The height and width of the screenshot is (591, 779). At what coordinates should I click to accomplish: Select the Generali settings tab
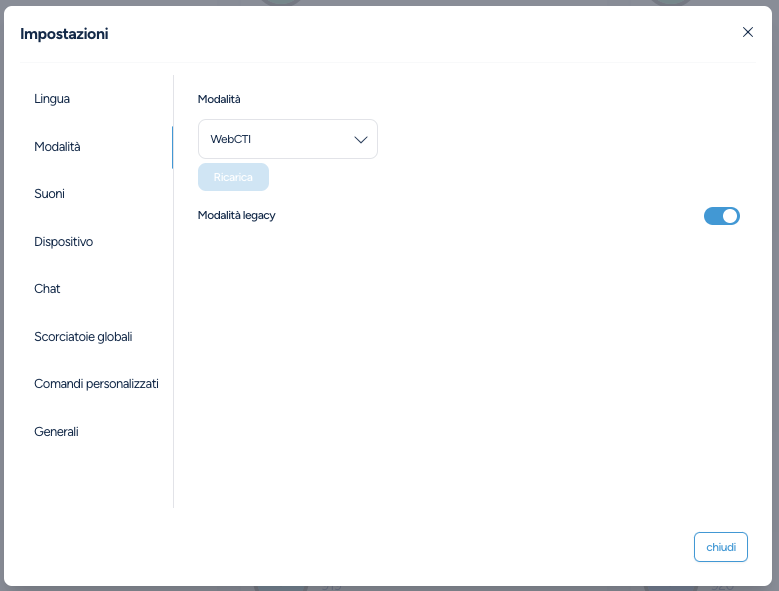tap(56, 431)
